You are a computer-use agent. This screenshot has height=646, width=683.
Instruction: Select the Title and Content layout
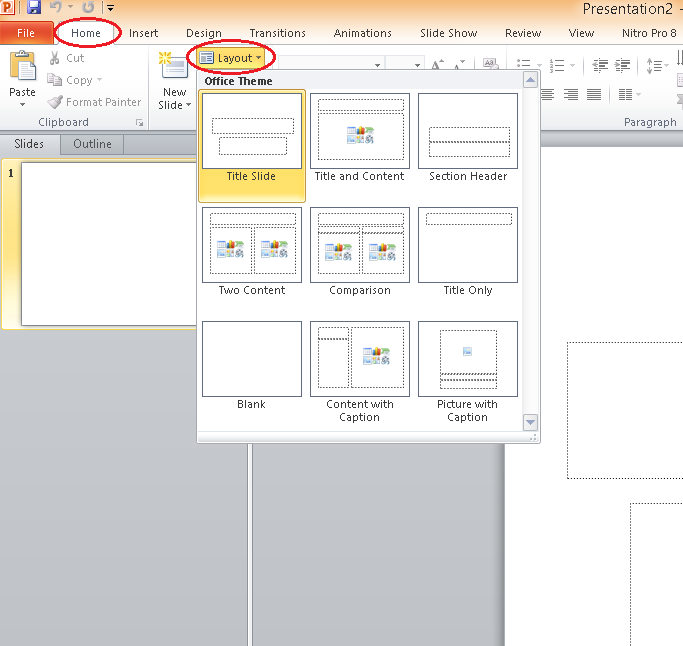click(x=359, y=132)
